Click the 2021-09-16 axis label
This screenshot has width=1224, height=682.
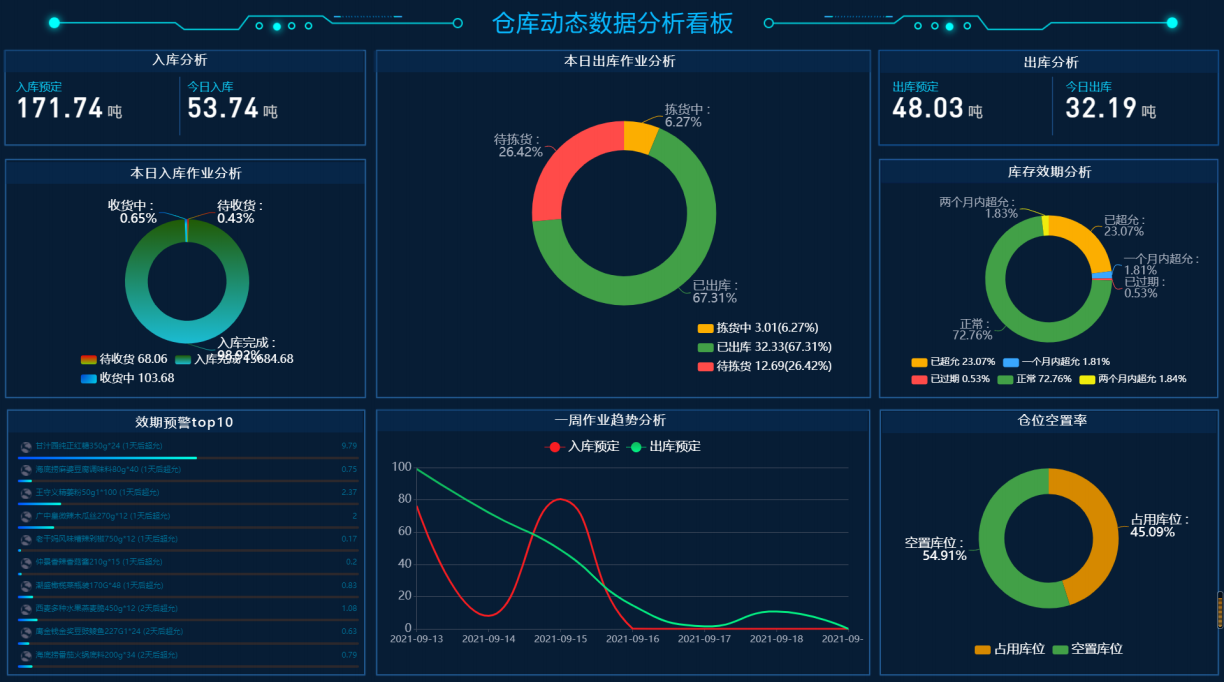click(x=633, y=638)
